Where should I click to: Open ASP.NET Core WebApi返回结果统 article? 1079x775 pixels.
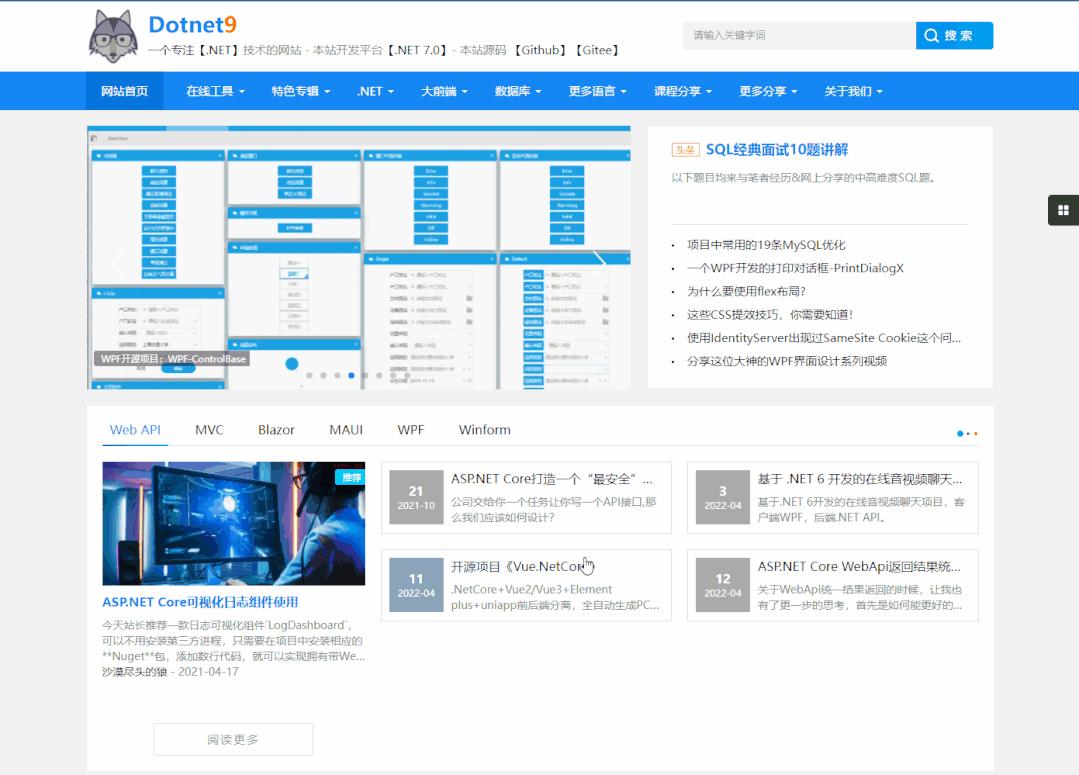(x=859, y=566)
